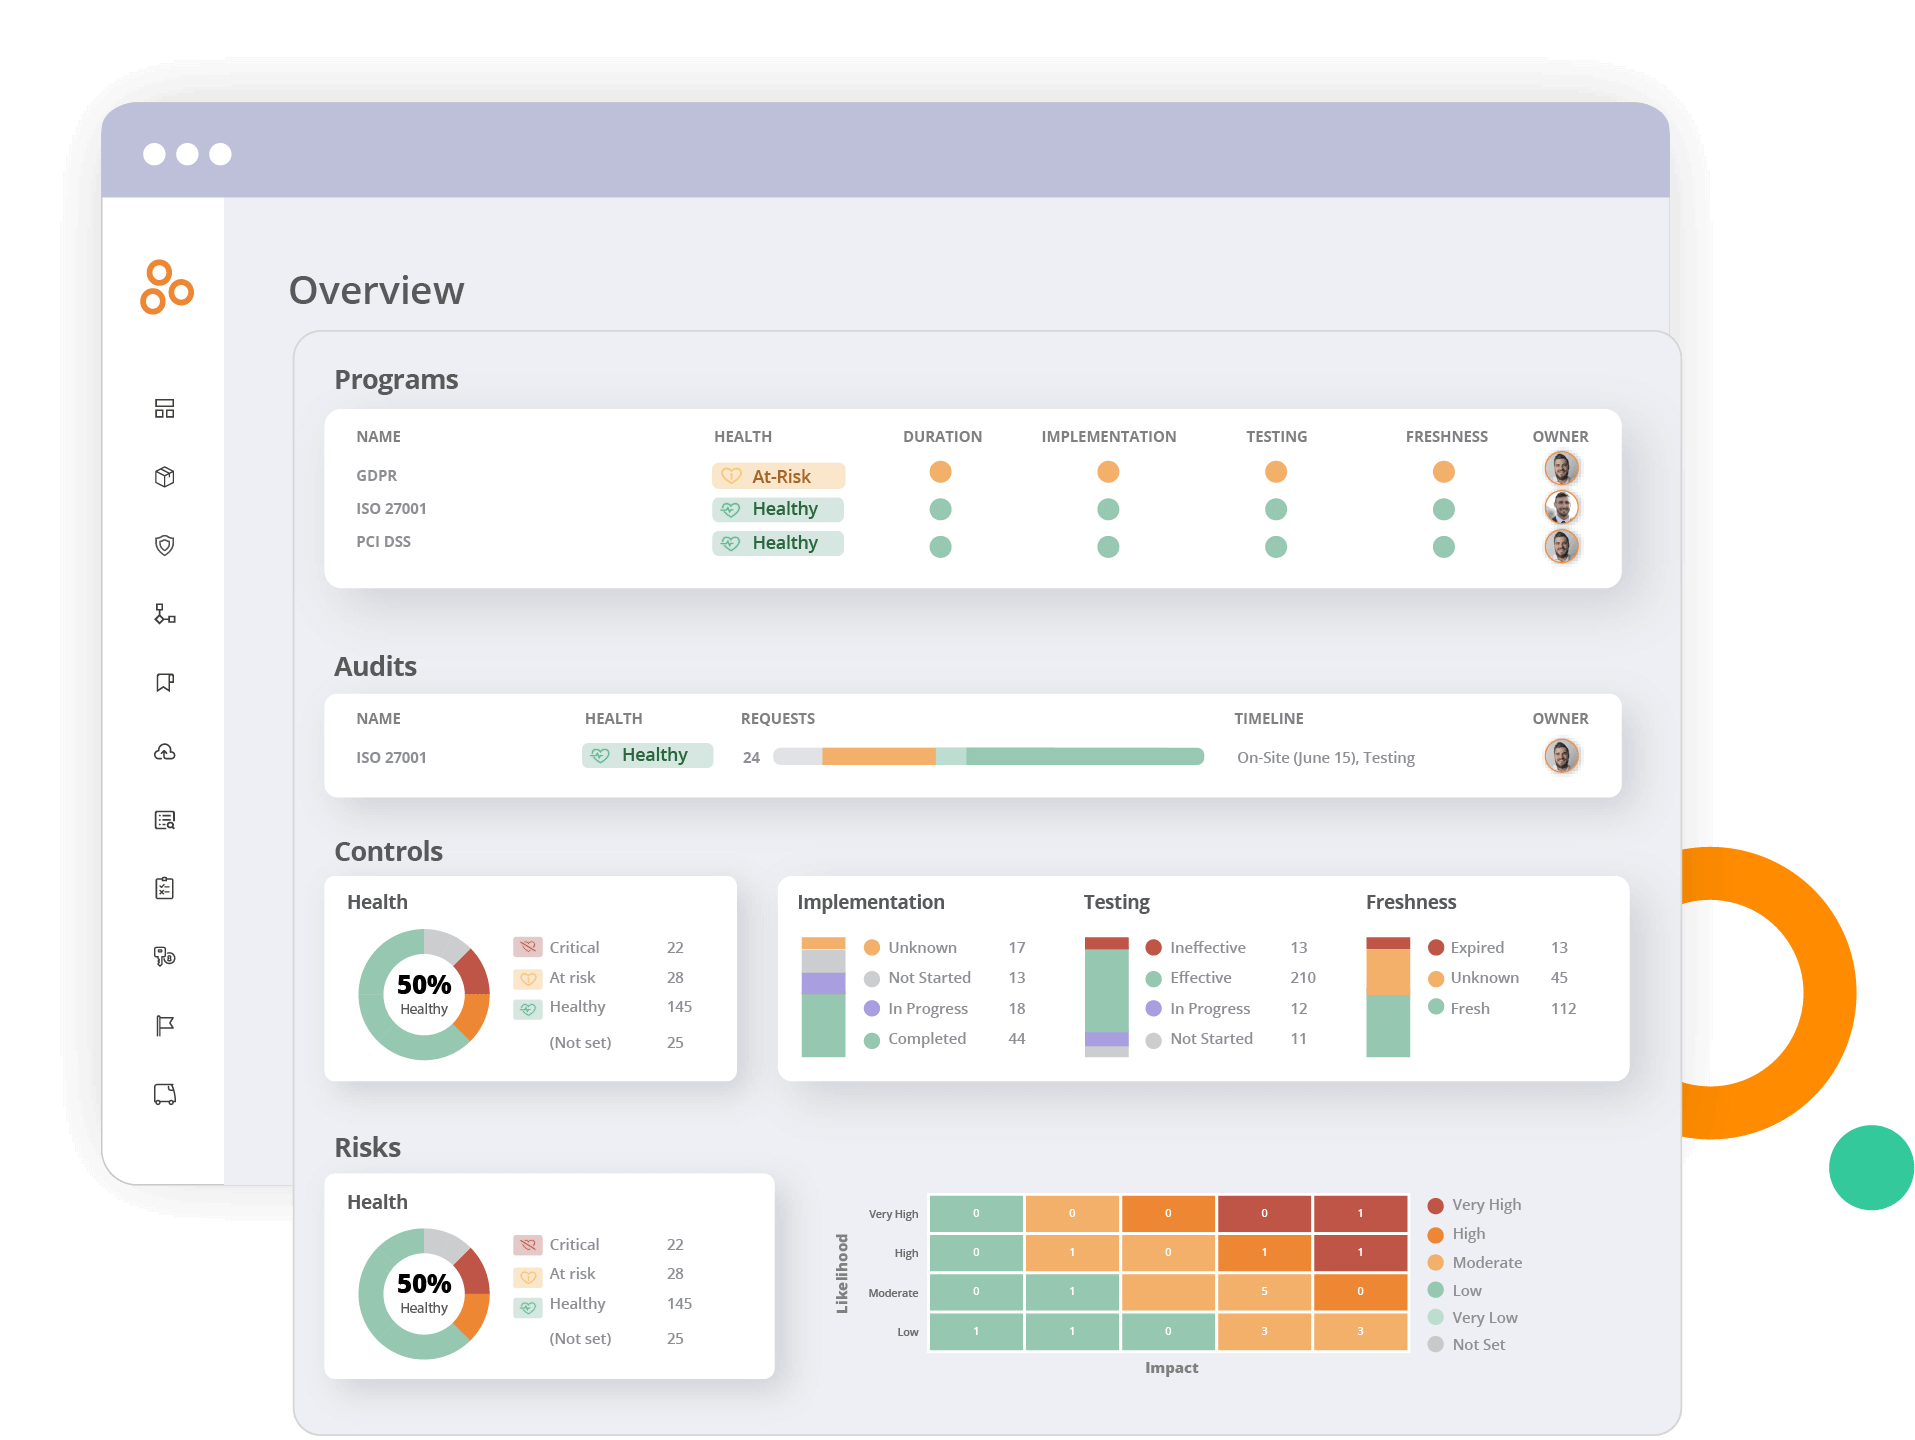Open the ISO 27001 audit name
This screenshot has width=1915, height=1440.
391,758
